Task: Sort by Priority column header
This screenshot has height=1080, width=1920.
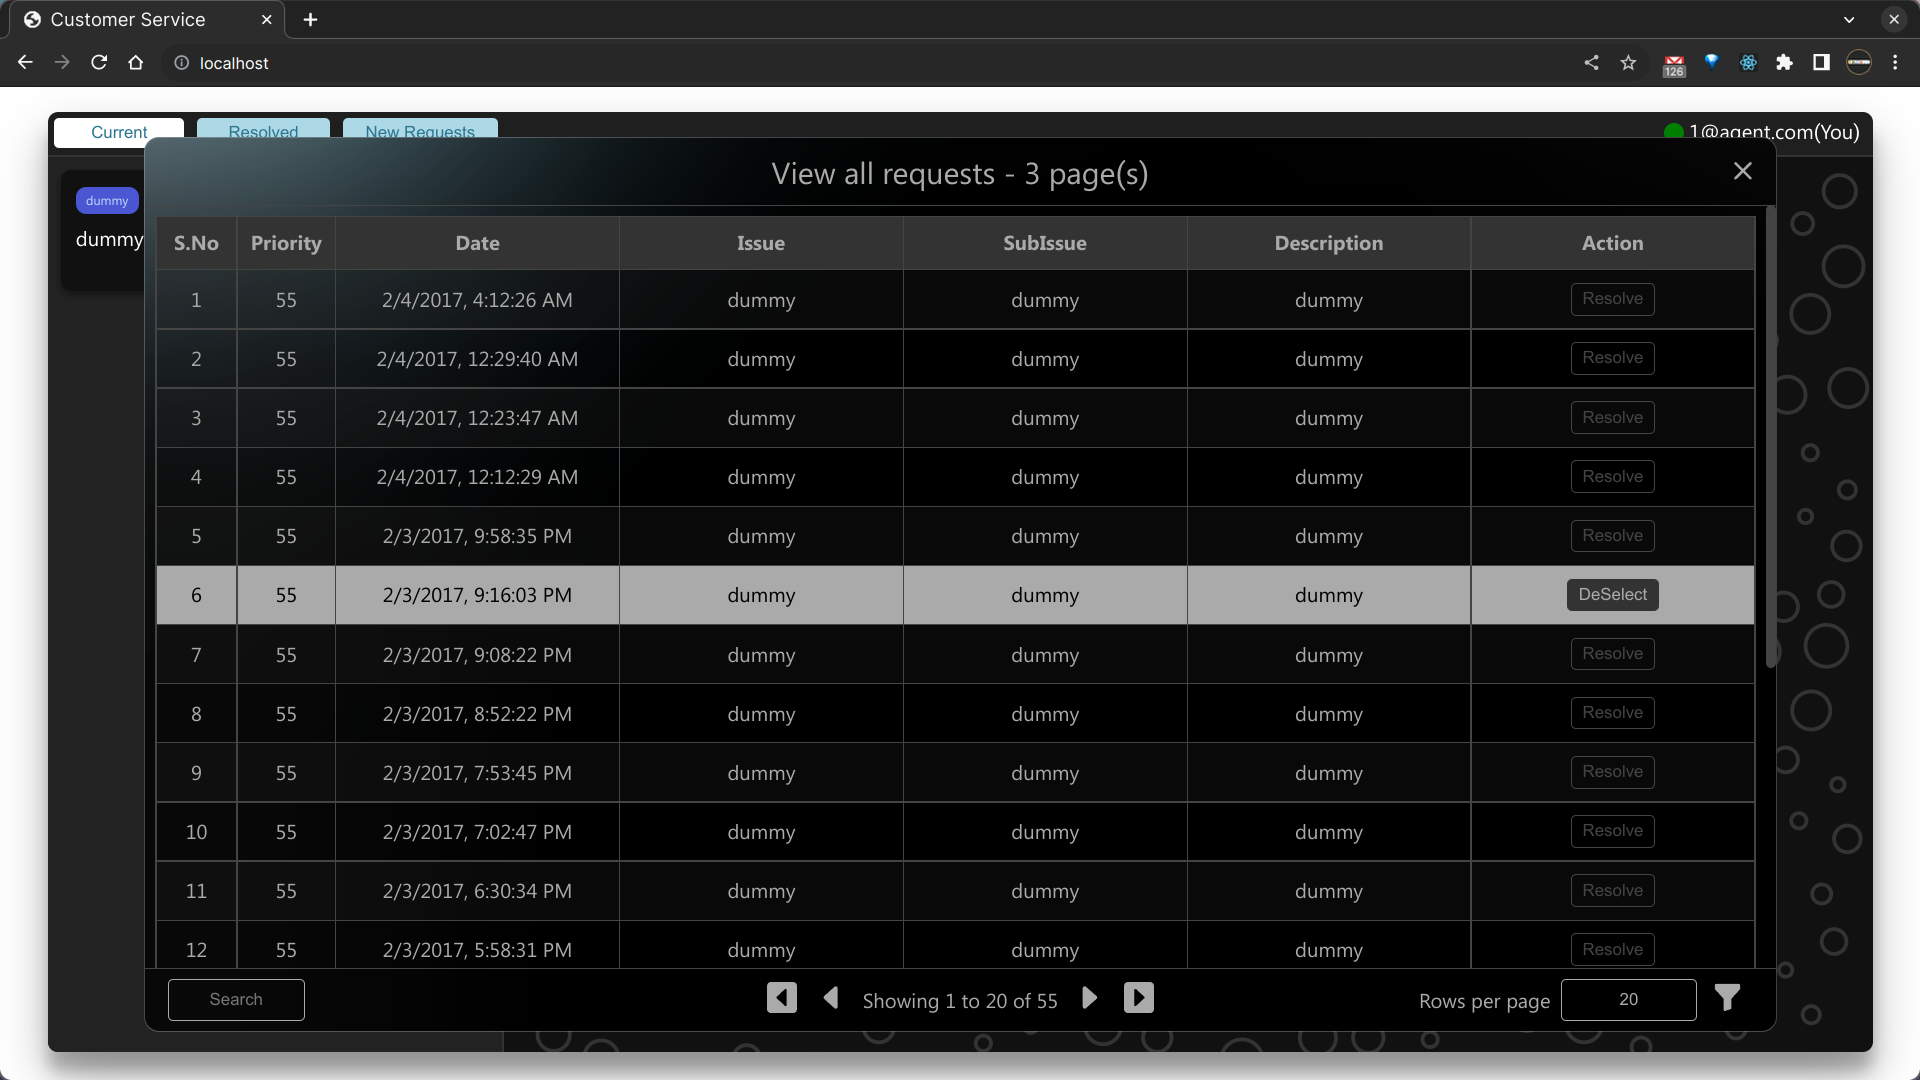Action: pyautogui.click(x=286, y=243)
